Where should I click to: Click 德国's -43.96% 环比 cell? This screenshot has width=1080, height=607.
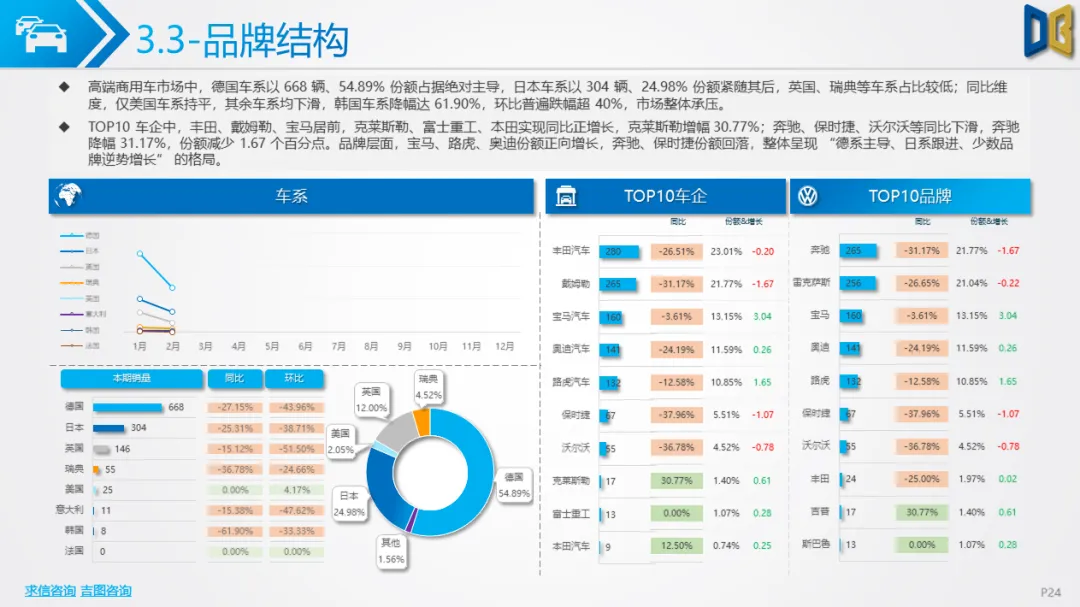[296, 407]
